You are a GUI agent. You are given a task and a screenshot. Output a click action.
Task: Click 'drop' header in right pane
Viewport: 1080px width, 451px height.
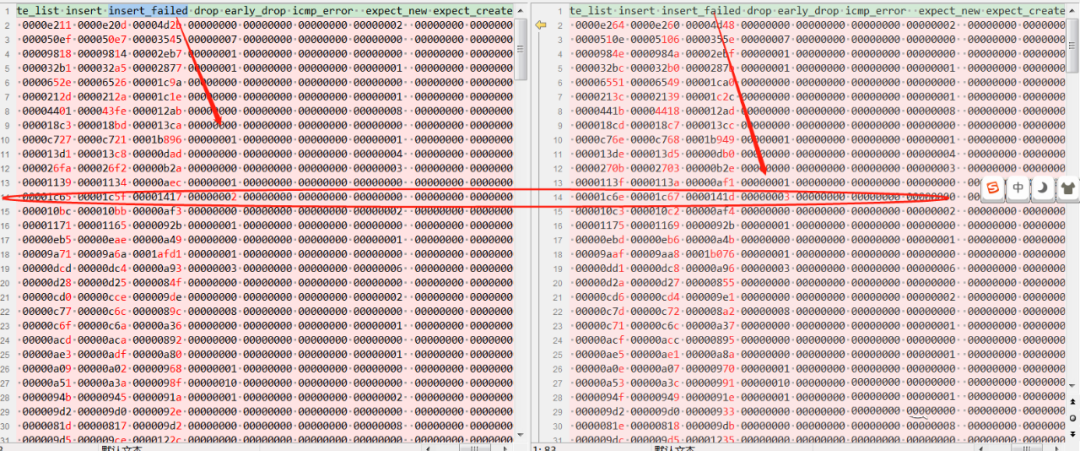point(759,11)
